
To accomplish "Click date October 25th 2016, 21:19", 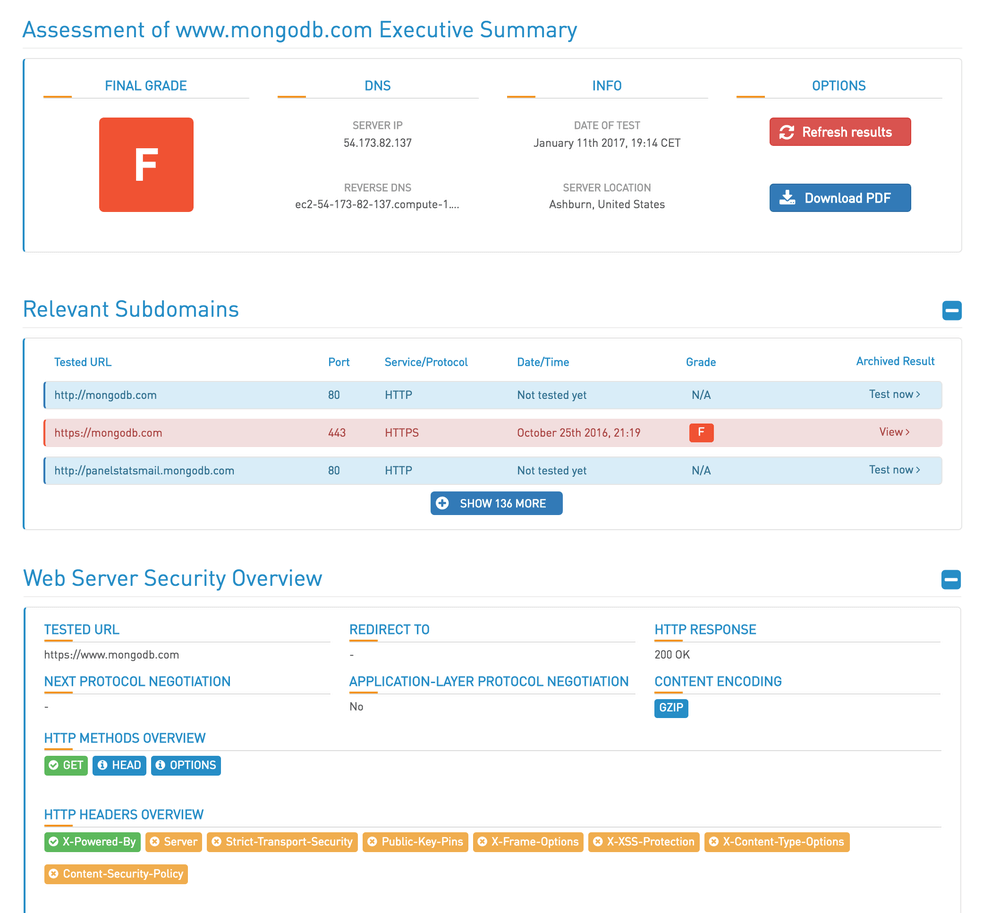I will coord(578,433).
